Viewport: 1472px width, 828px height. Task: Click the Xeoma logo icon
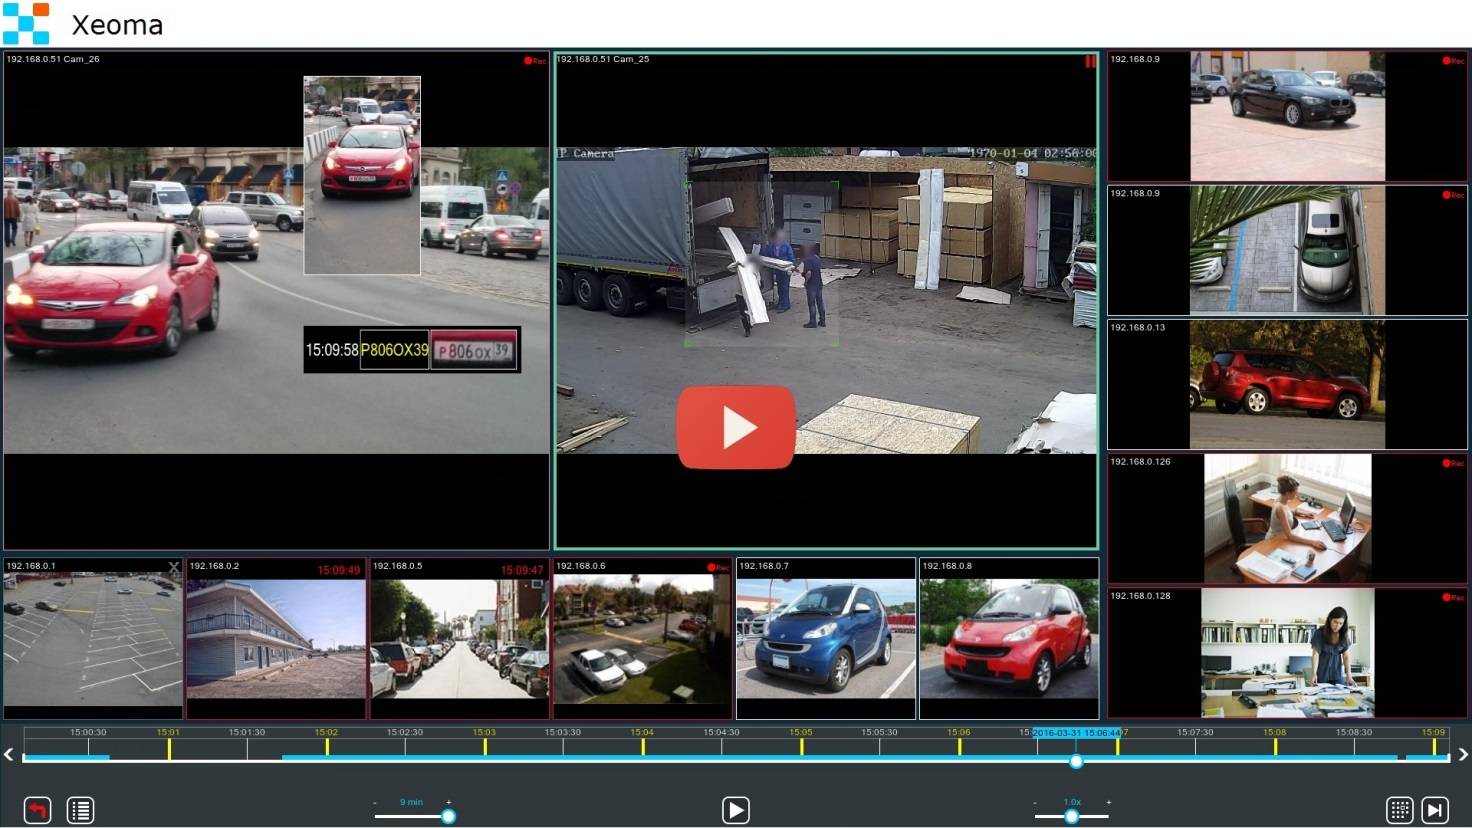[26, 24]
